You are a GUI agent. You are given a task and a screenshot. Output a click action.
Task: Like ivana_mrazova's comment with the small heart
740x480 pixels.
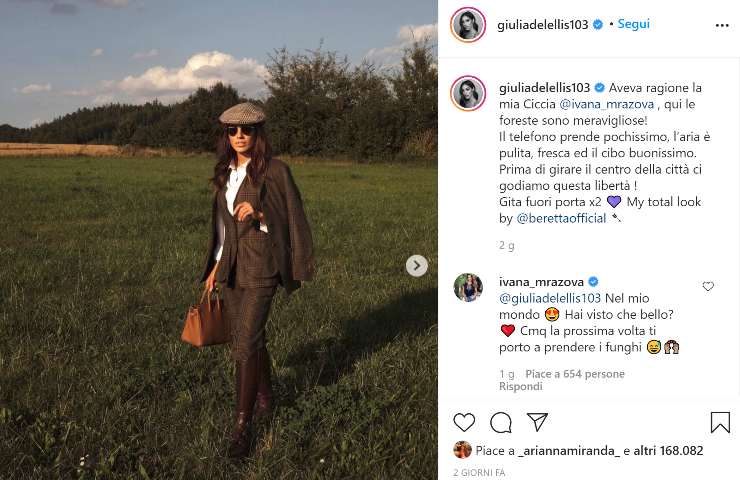pos(708,286)
